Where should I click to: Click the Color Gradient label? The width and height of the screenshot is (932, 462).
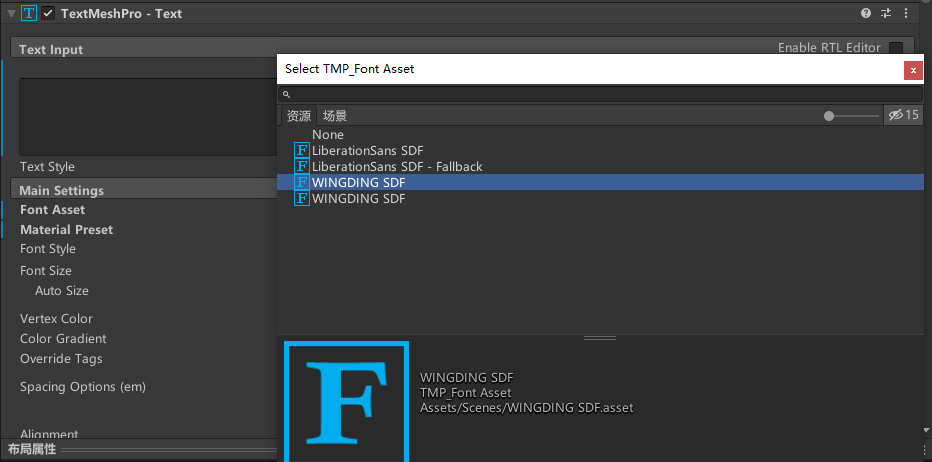click(x=63, y=339)
